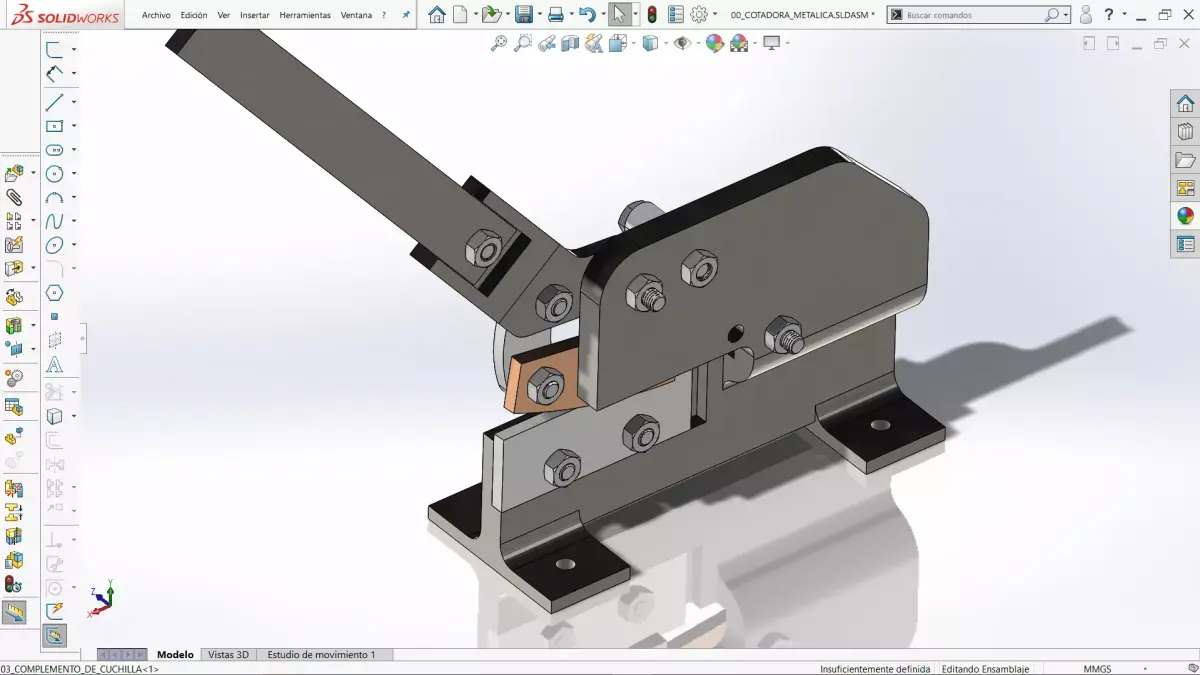Click the 00_COTADORA_METALICA.SLDASM title
The height and width of the screenshot is (675, 1200).
pos(802,15)
